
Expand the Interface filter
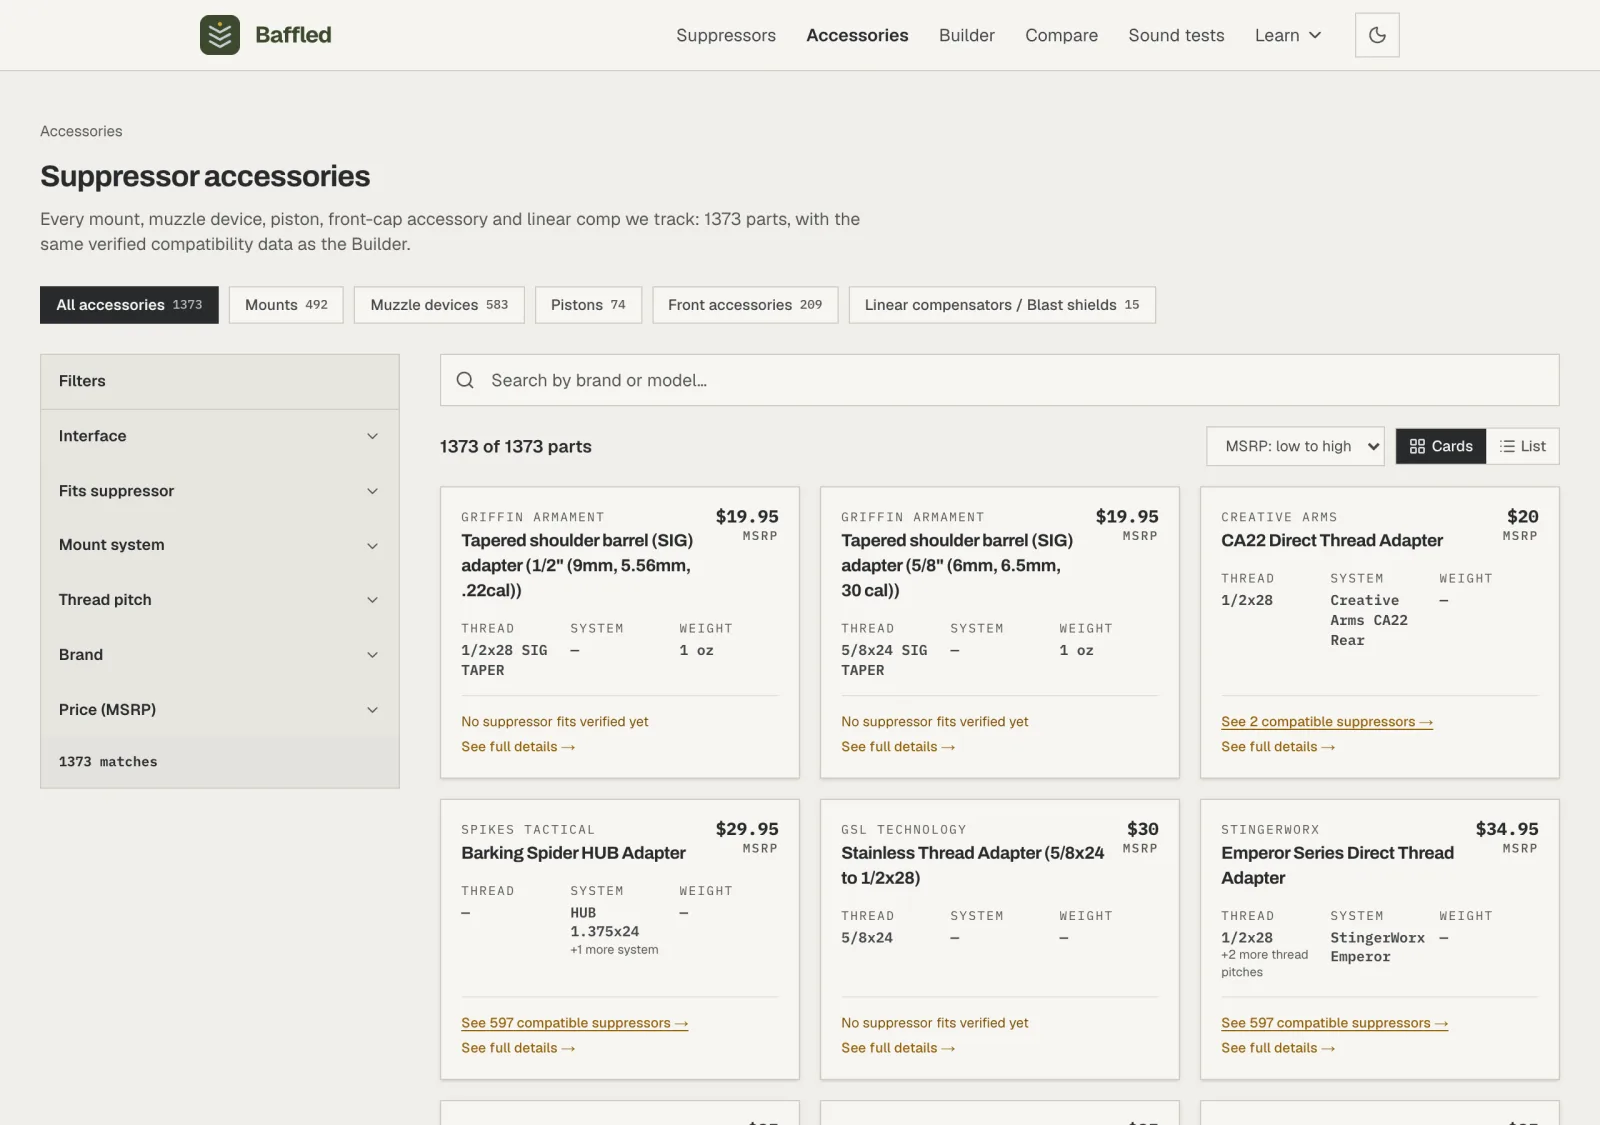(x=220, y=436)
